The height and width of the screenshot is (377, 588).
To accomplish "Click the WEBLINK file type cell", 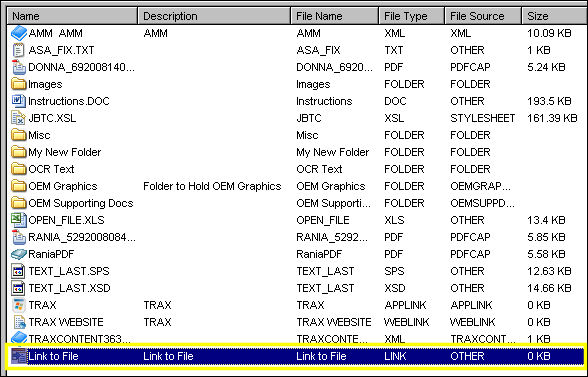I will pos(406,322).
